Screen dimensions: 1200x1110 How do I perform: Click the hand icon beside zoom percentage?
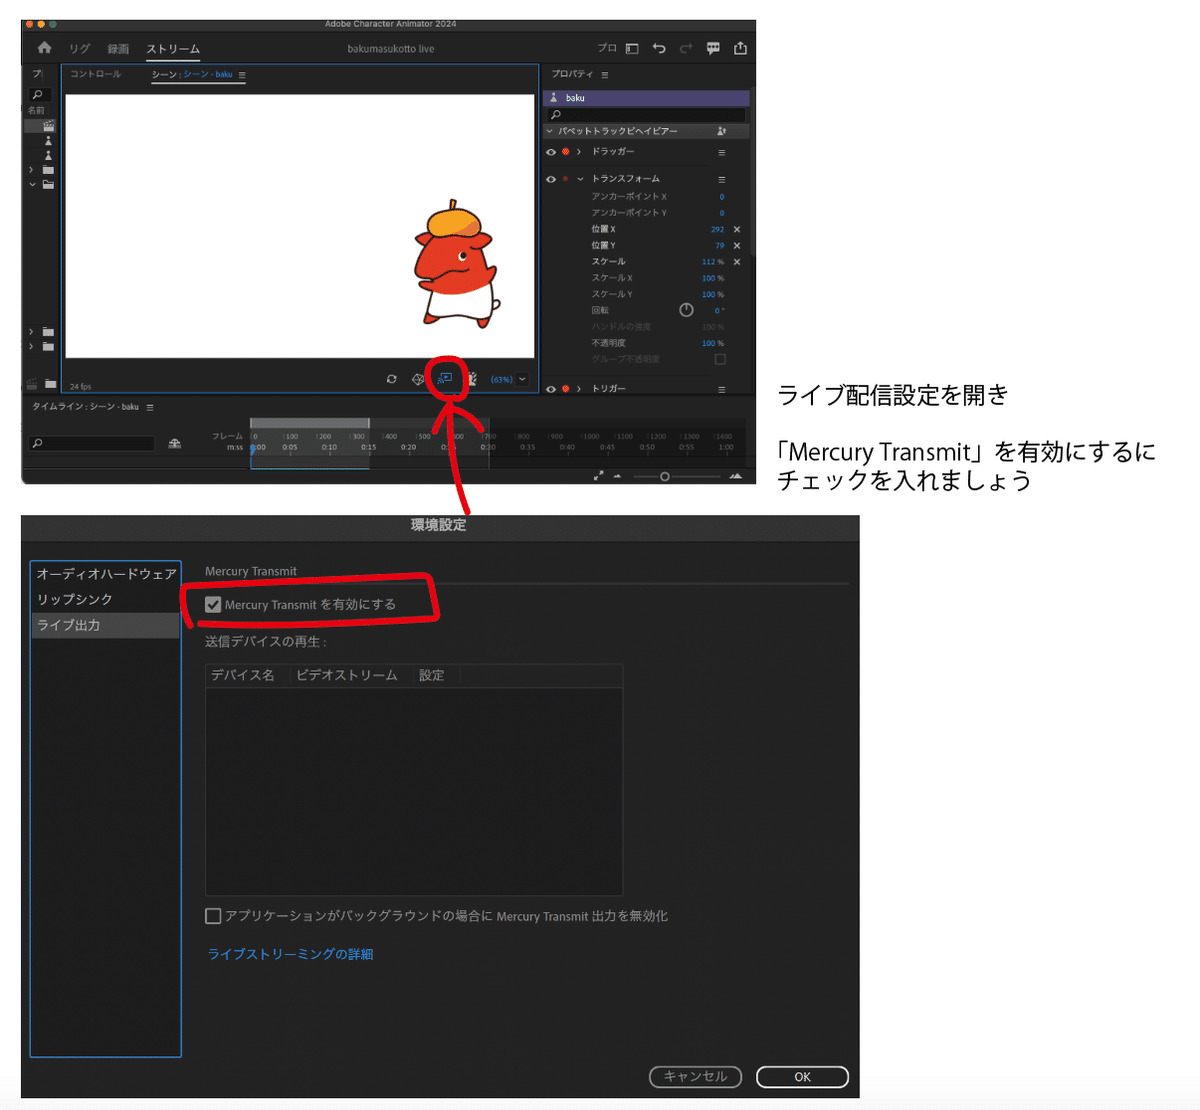point(472,379)
